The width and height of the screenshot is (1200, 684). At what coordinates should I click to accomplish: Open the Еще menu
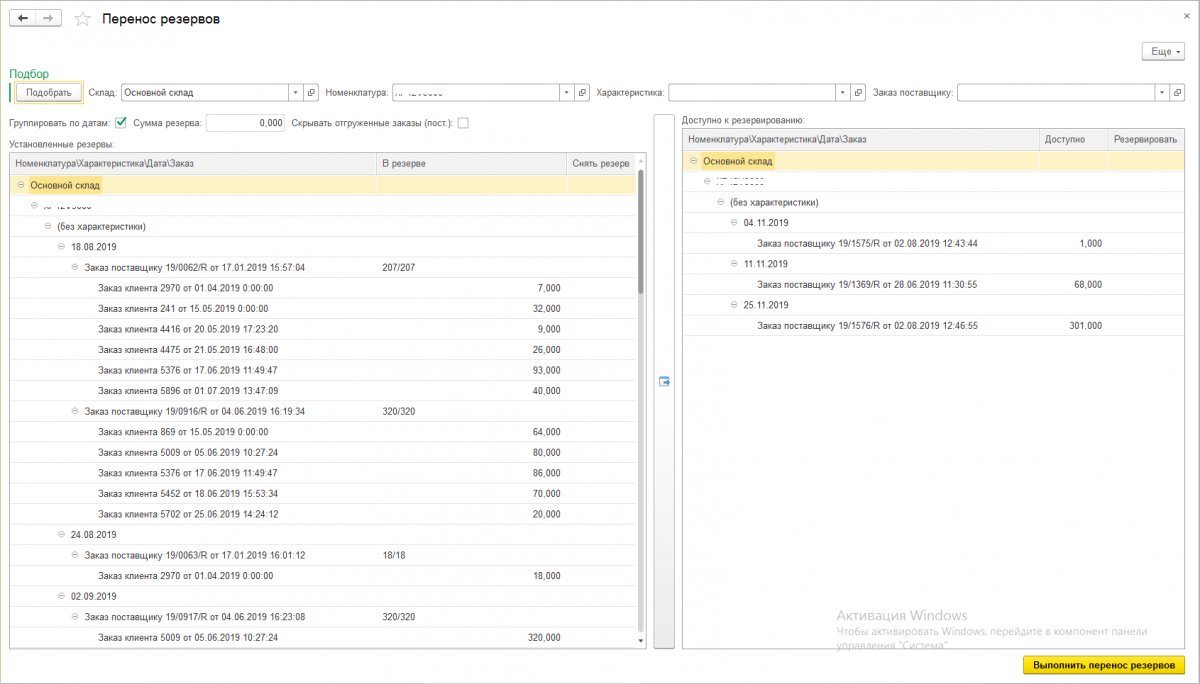[1163, 51]
